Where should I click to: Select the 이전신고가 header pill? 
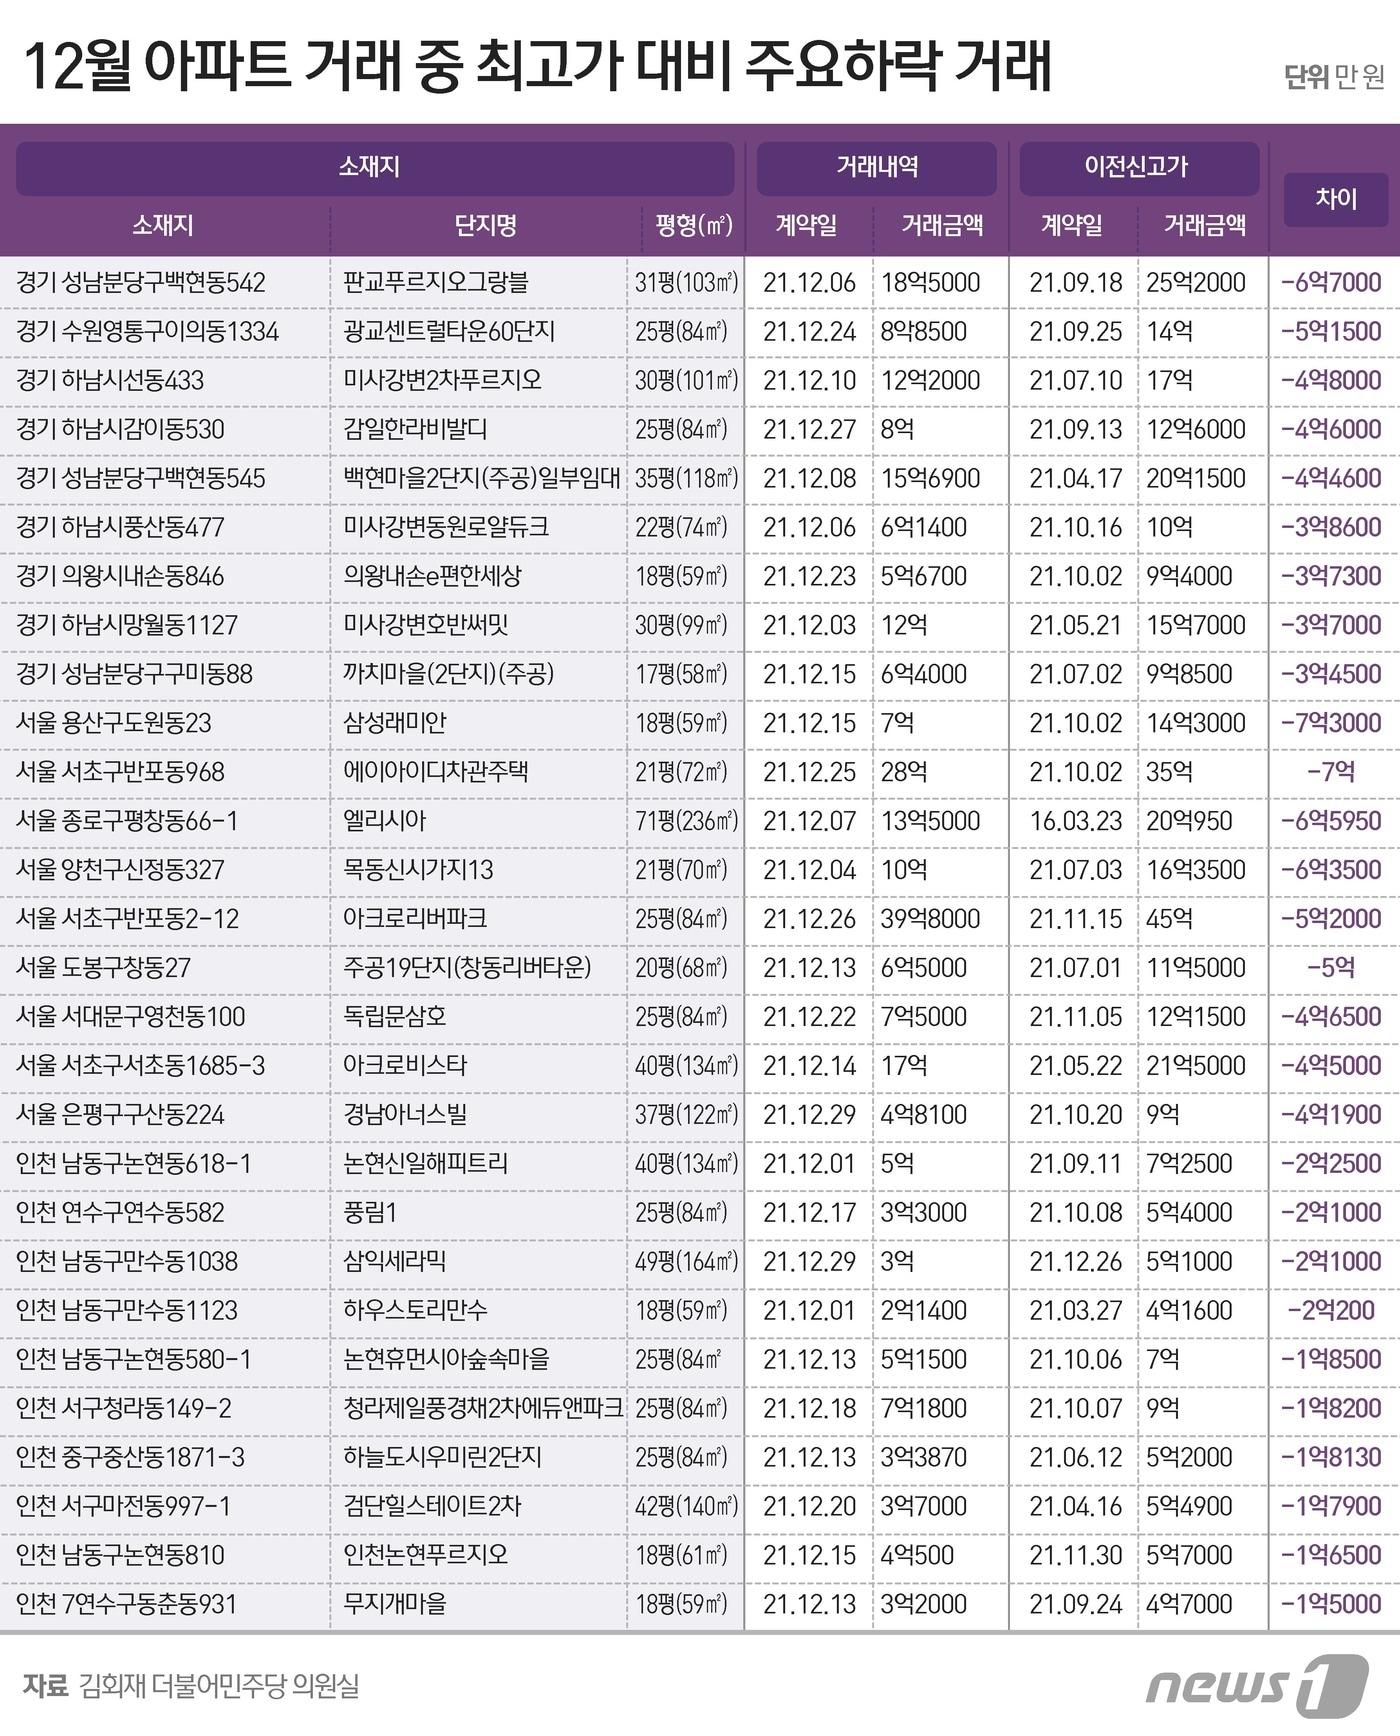click(x=1138, y=168)
